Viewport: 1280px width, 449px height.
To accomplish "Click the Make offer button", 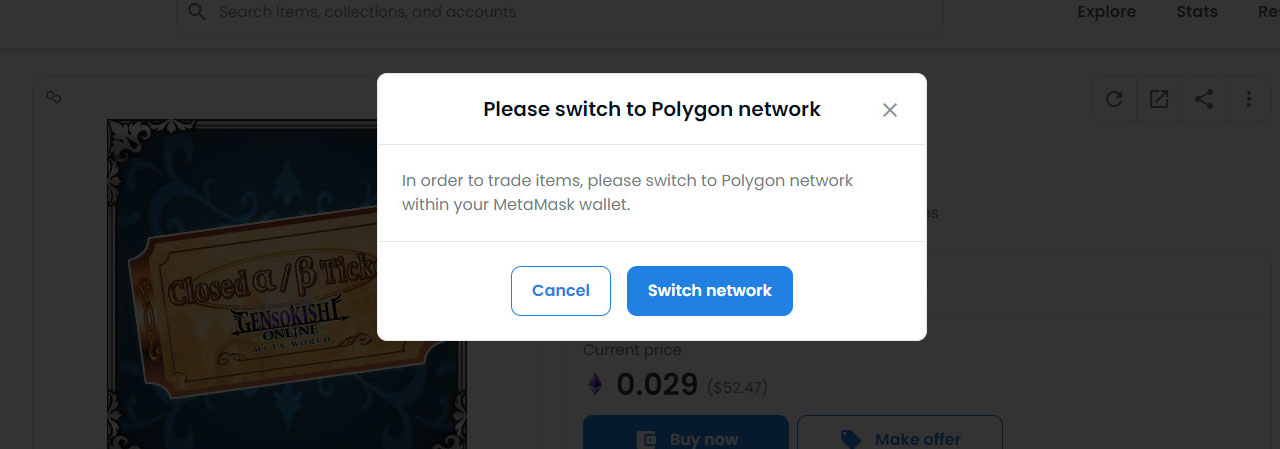I will point(900,438).
